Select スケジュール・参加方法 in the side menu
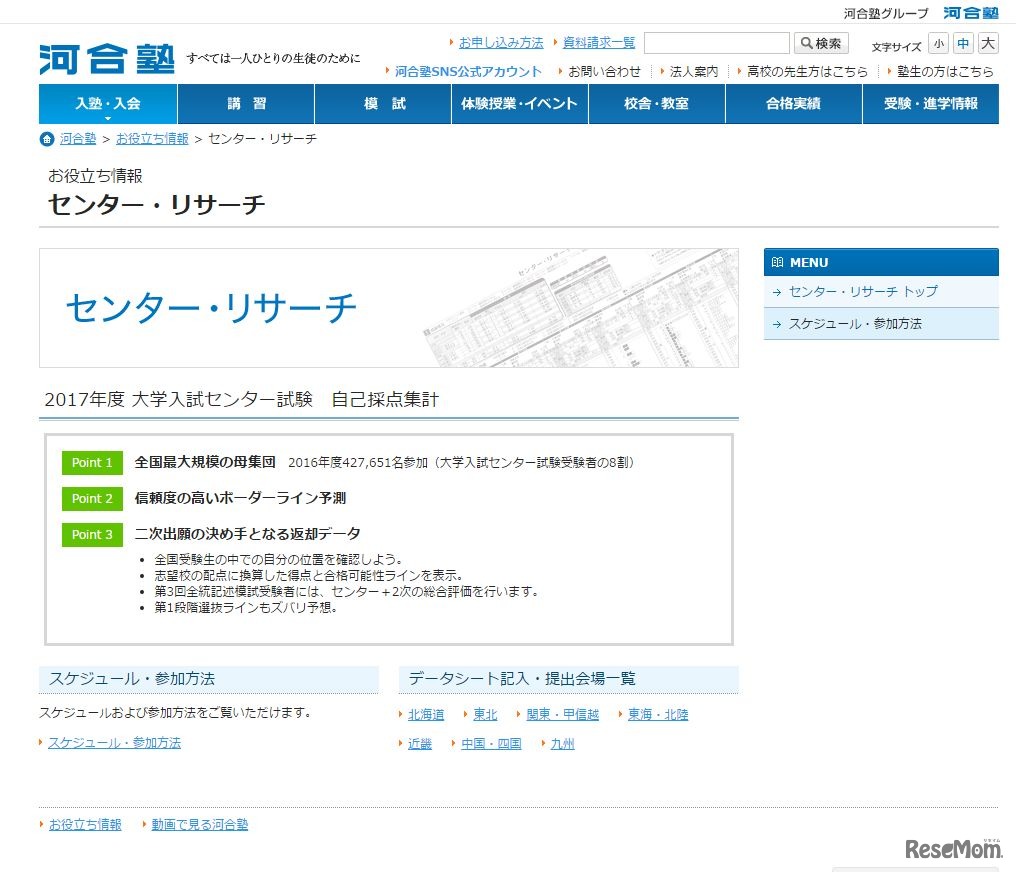The height and width of the screenshot is (872, 1016). pyautogui.click(x=855, y=324)
